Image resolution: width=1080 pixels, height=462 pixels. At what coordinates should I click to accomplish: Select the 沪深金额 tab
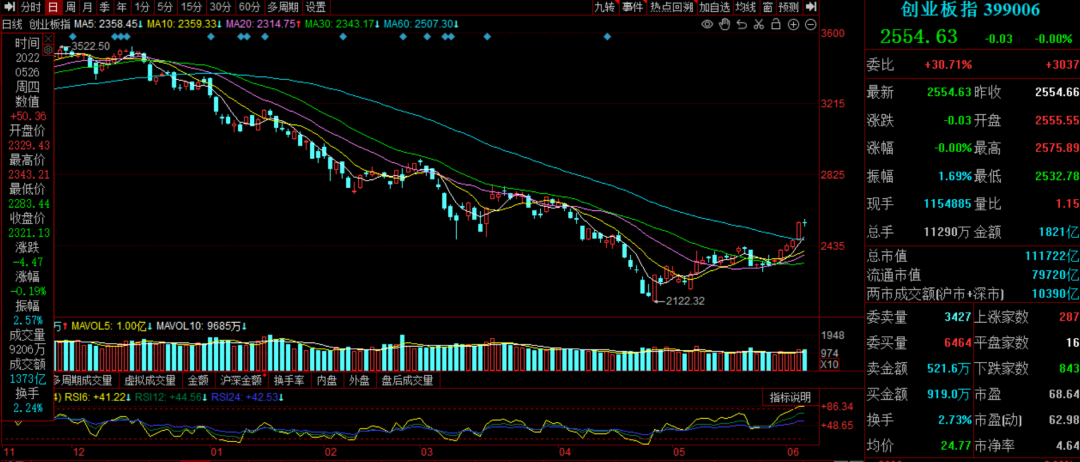point(241,379)
